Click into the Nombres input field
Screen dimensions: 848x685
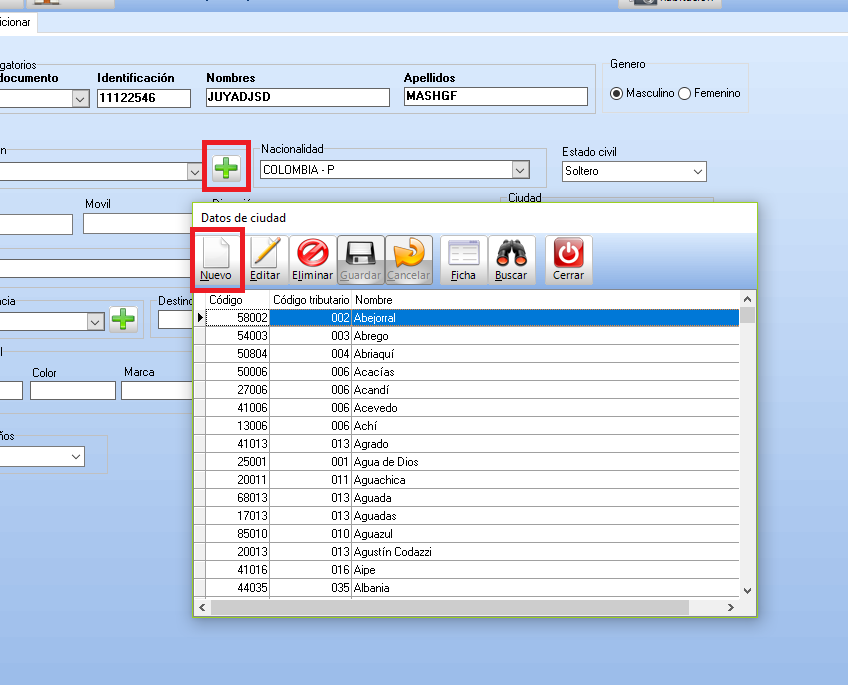click(x=297, y=97)
